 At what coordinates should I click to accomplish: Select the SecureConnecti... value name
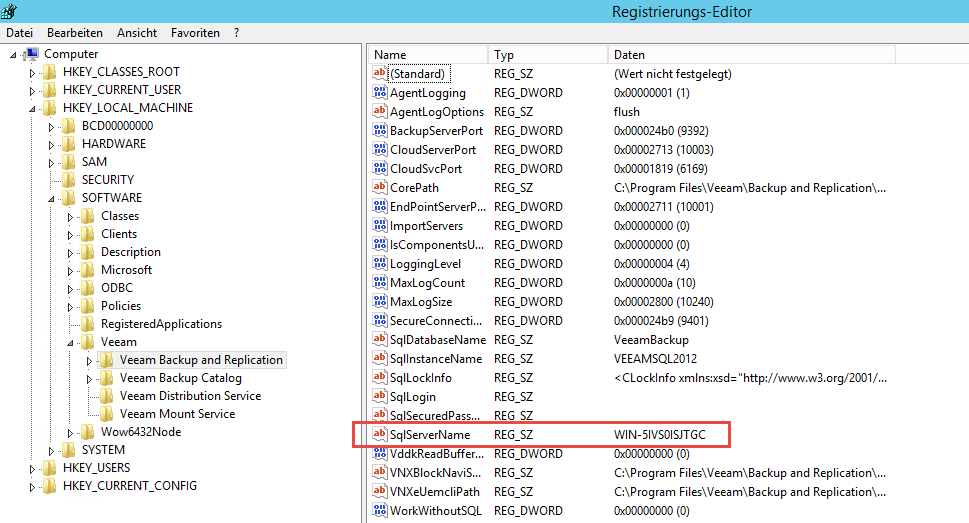pos(436,321)
